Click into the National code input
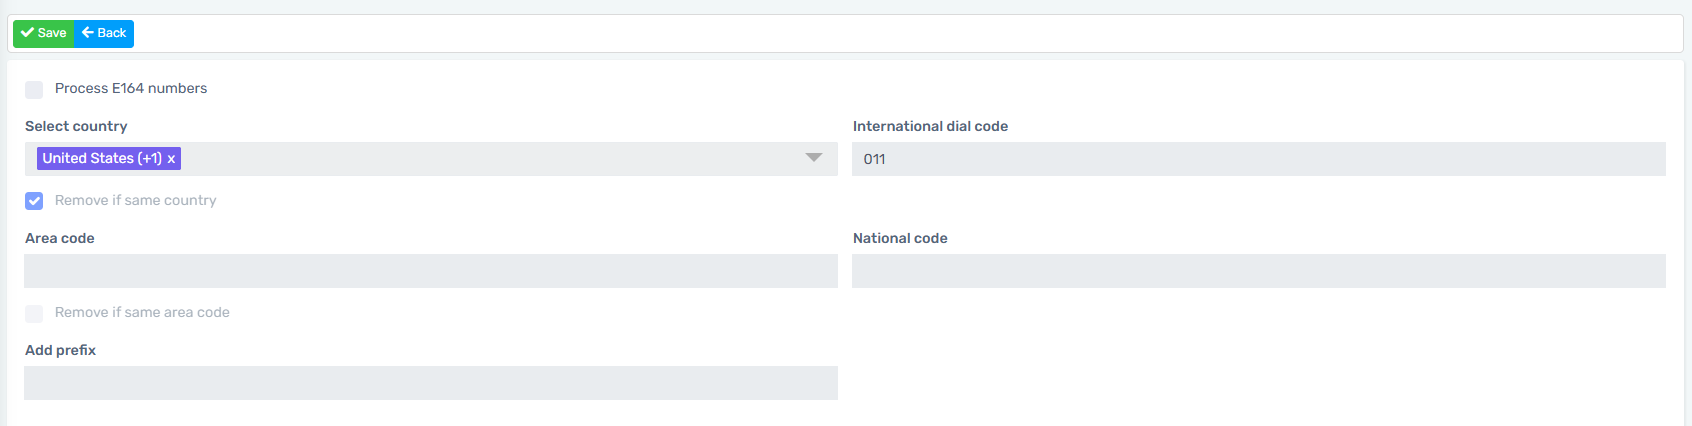 1259,271
